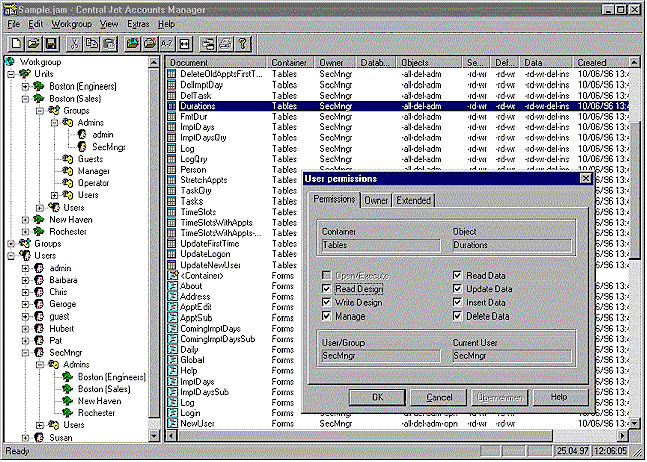Click the Save floppy disk icon
Image resolution: width=647 pixels, height=462 pixels.
pos(52,43)
